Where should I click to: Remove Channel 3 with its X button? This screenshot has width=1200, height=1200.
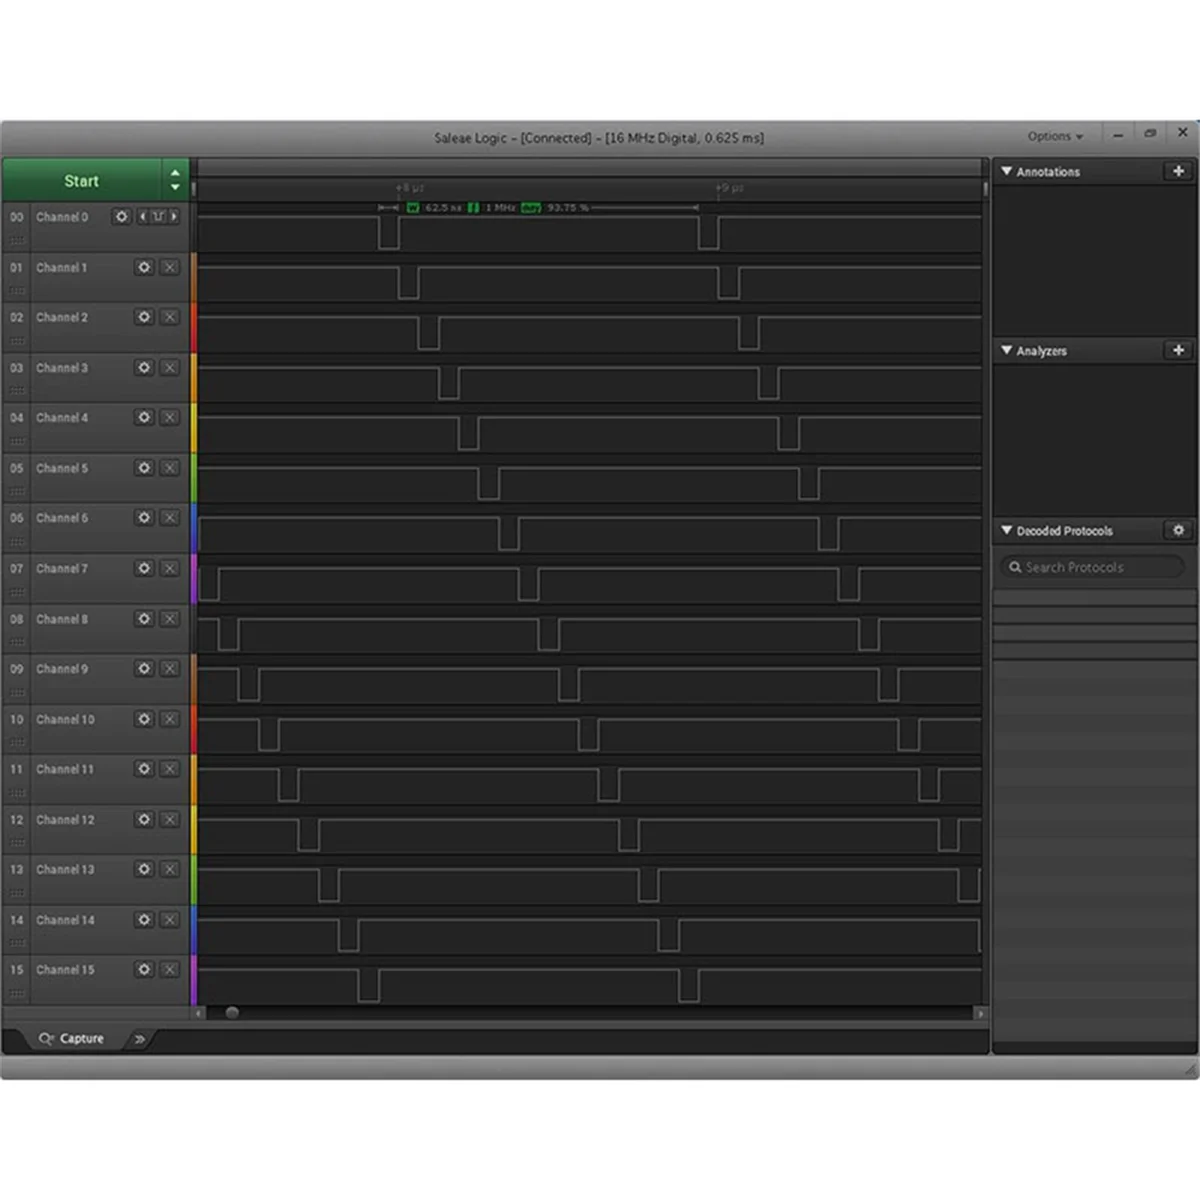pyautogui.click(x=170, y=367)
